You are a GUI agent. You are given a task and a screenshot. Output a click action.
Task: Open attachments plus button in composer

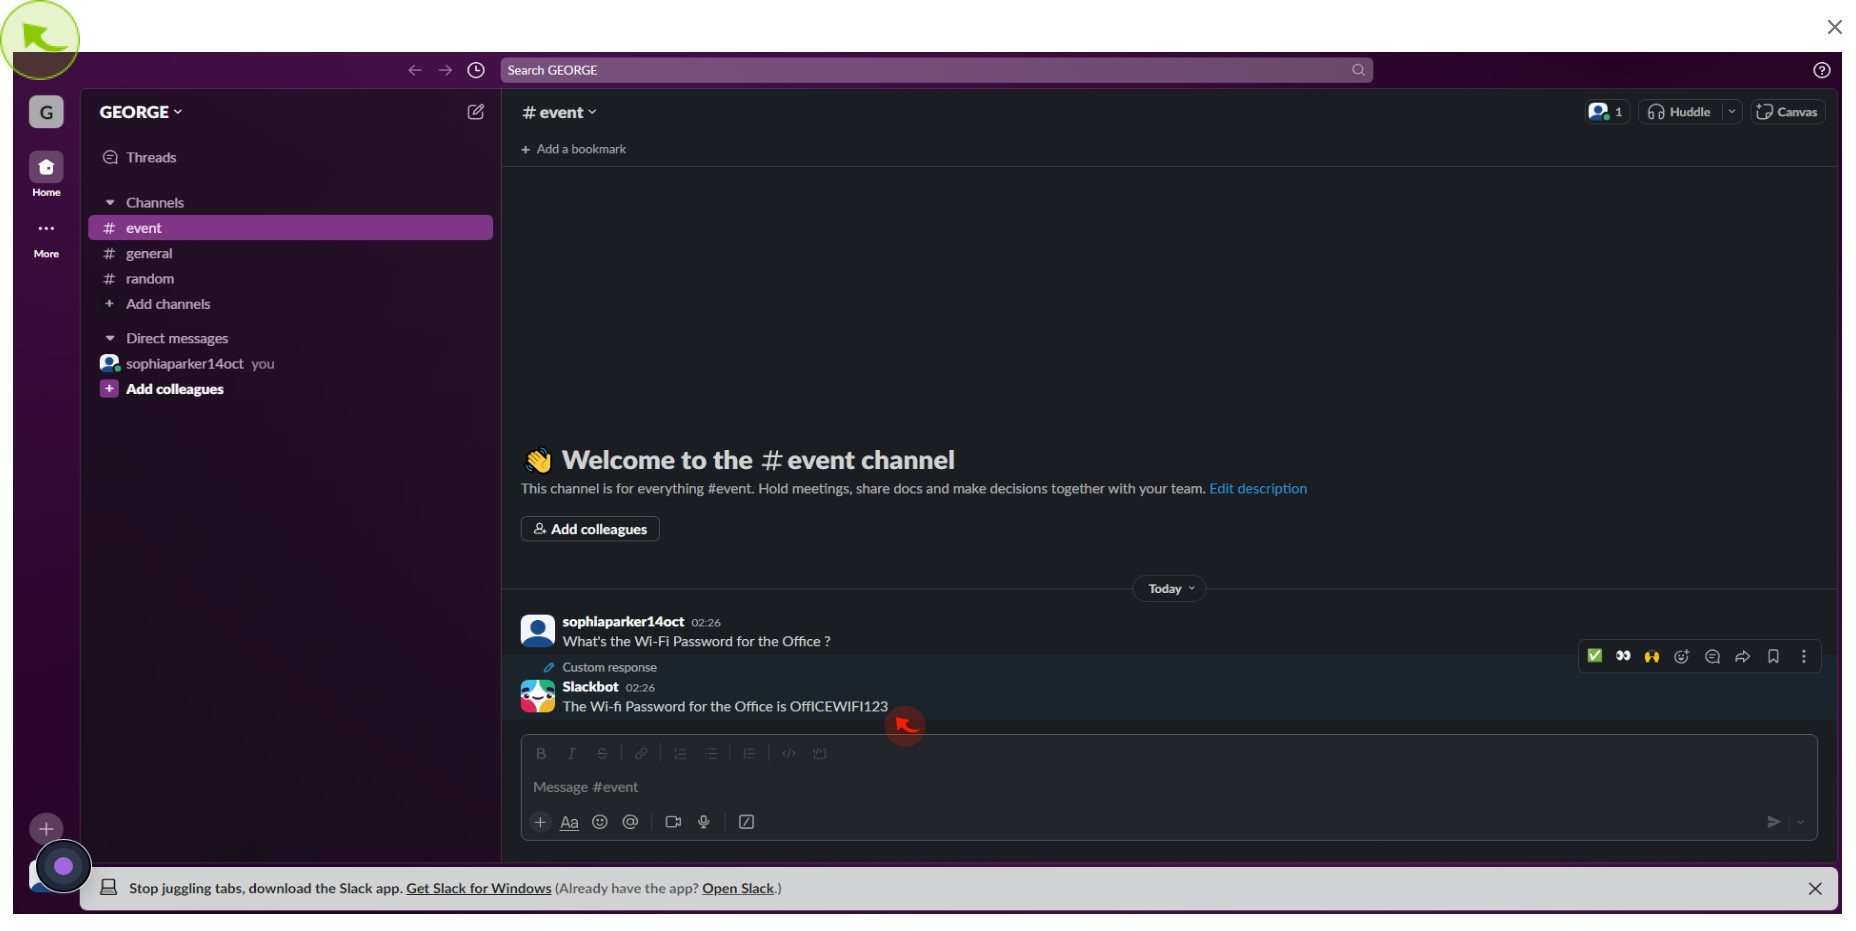point(540,822)
